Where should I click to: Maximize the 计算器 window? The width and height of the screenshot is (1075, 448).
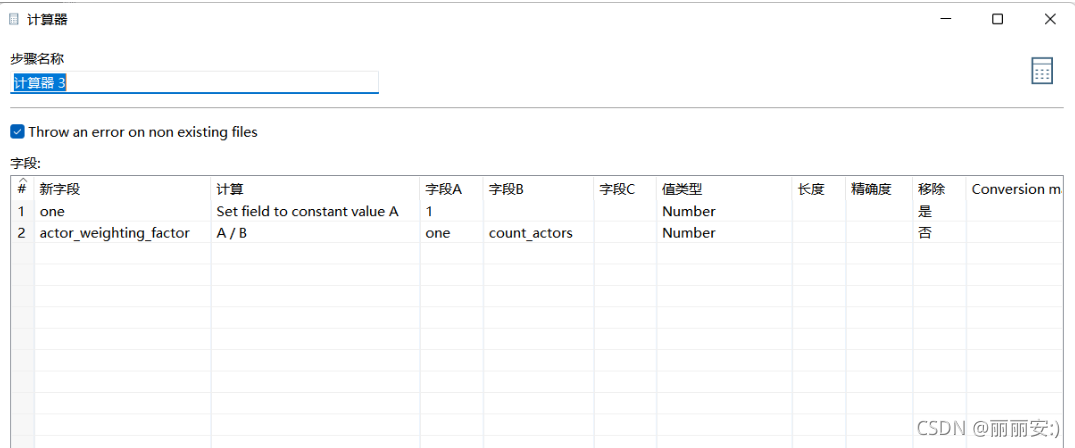click(998, 19)
